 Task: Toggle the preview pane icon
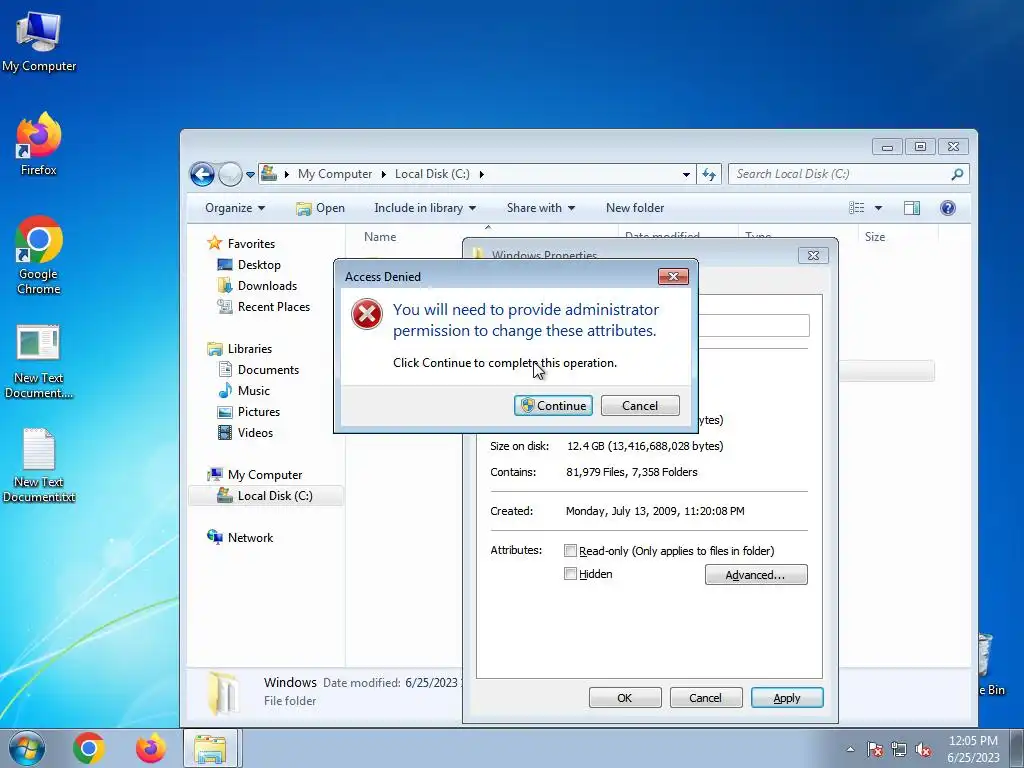coord(912,208)
